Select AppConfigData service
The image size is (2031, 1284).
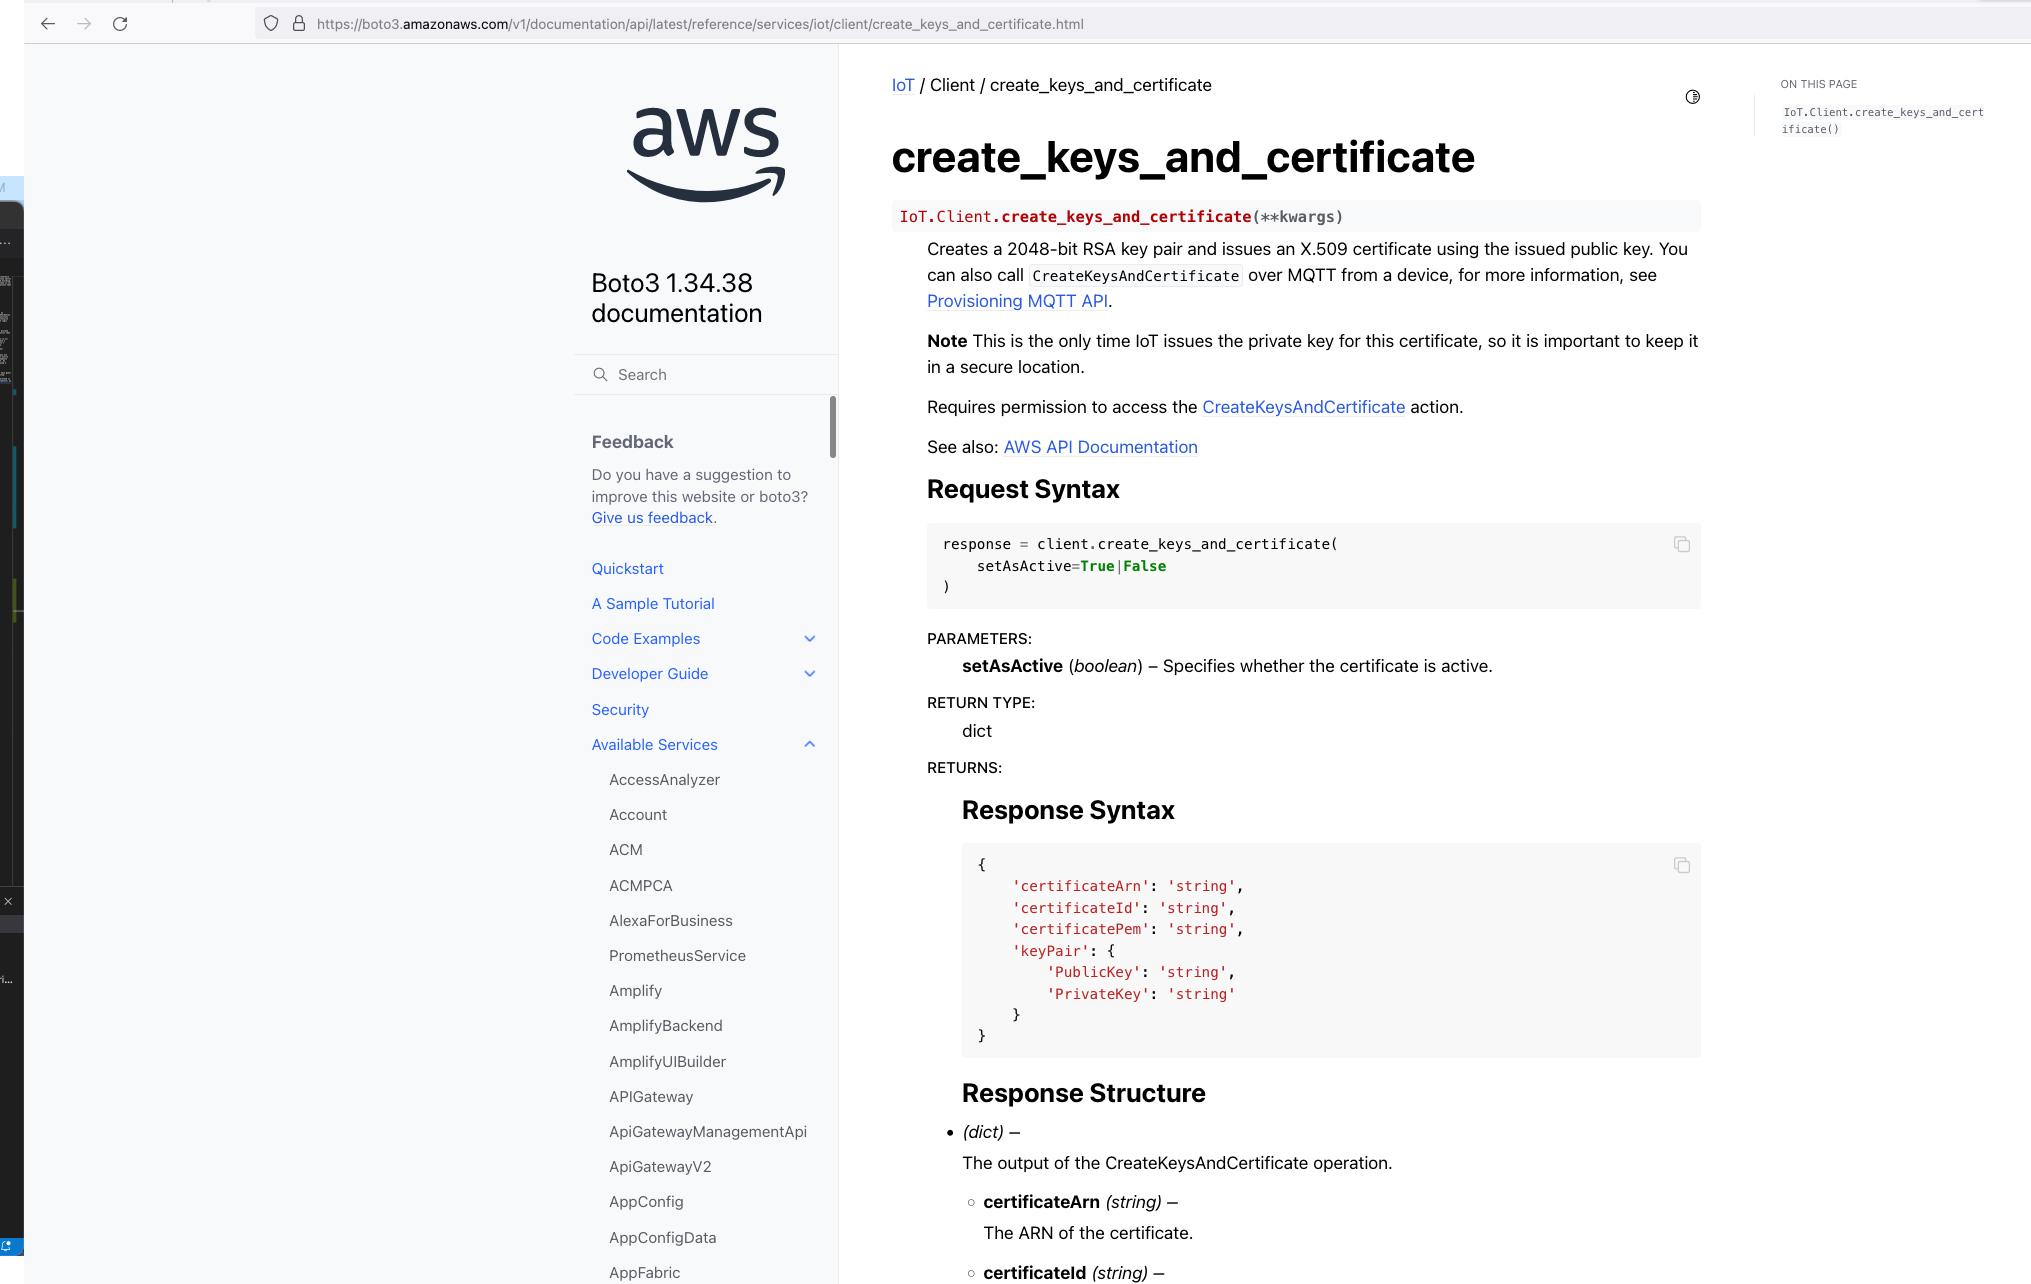click(x=663, y=1238)
